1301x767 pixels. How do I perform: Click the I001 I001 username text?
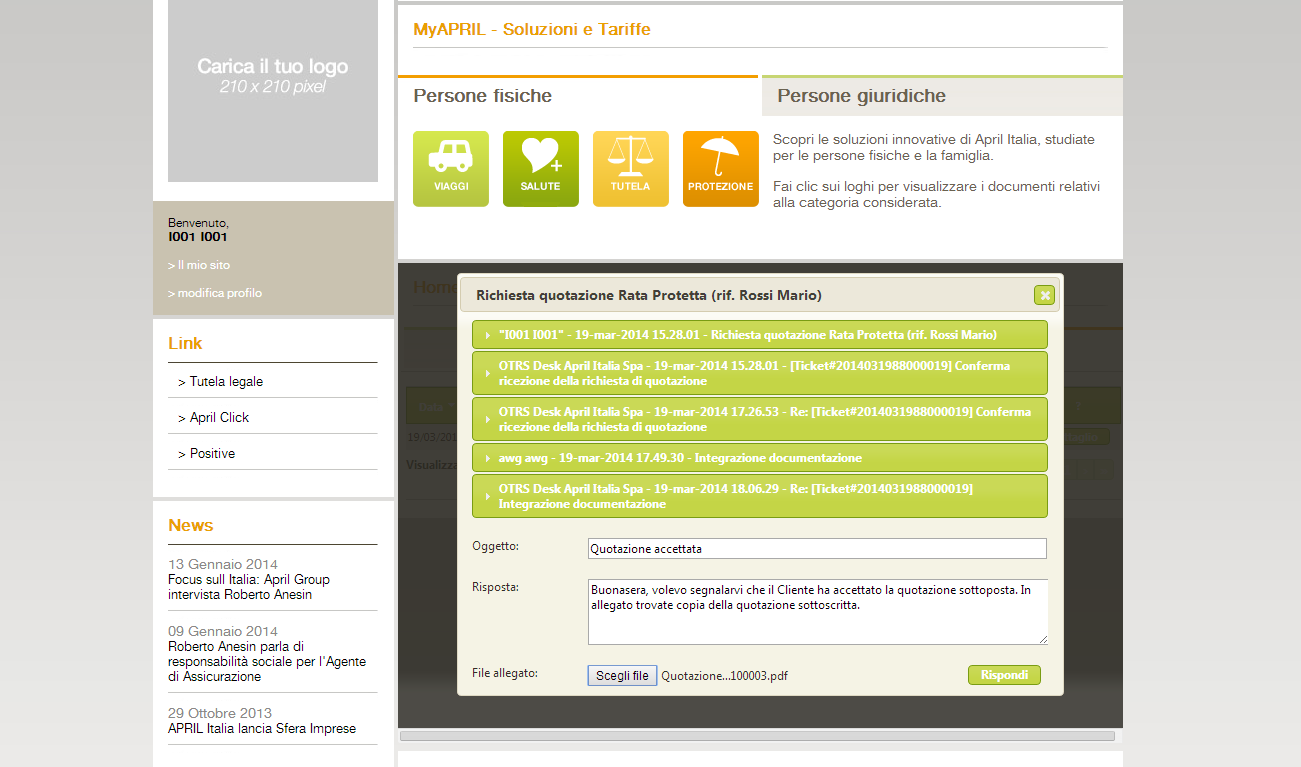198,237
